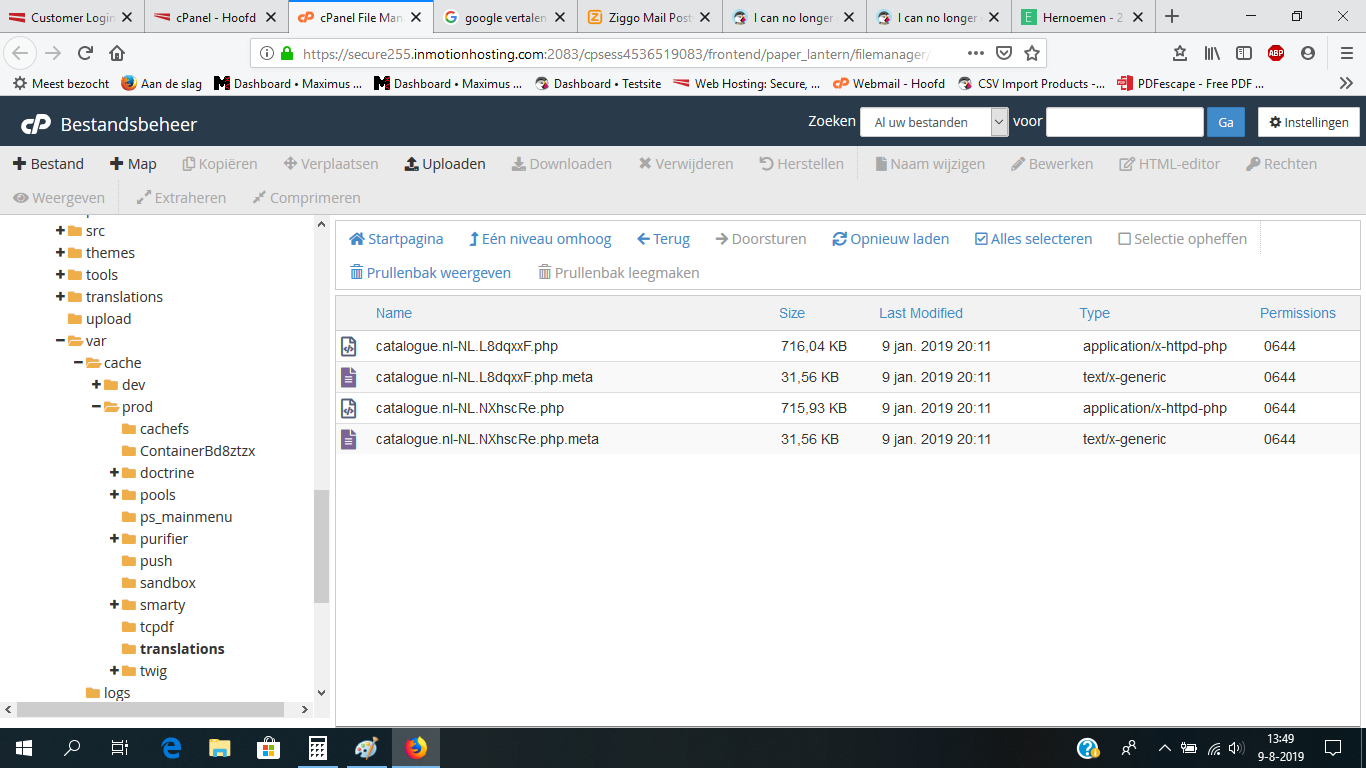
Task: Open Windows Start menu
Action: click(23, 748)
